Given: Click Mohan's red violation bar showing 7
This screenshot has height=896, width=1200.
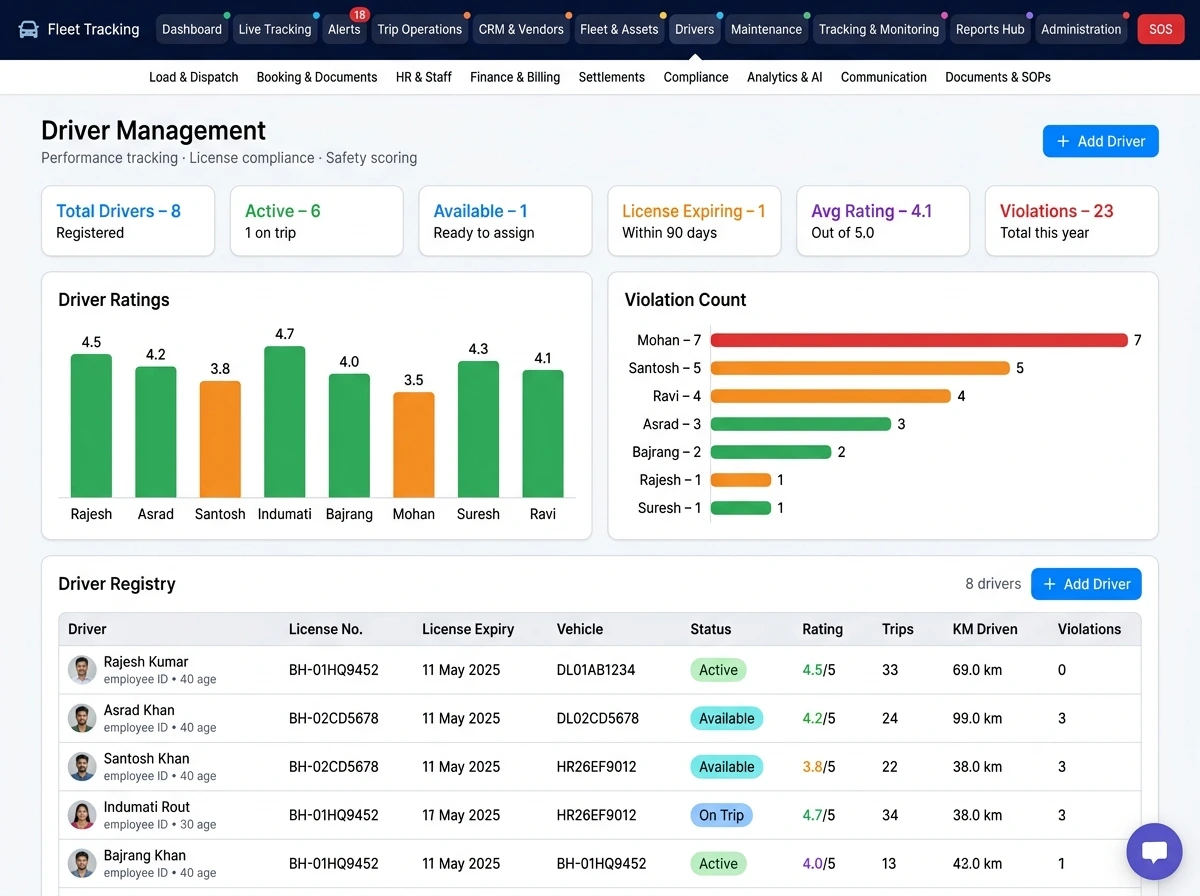Looking at the screenshot, I should pos(919,340).
